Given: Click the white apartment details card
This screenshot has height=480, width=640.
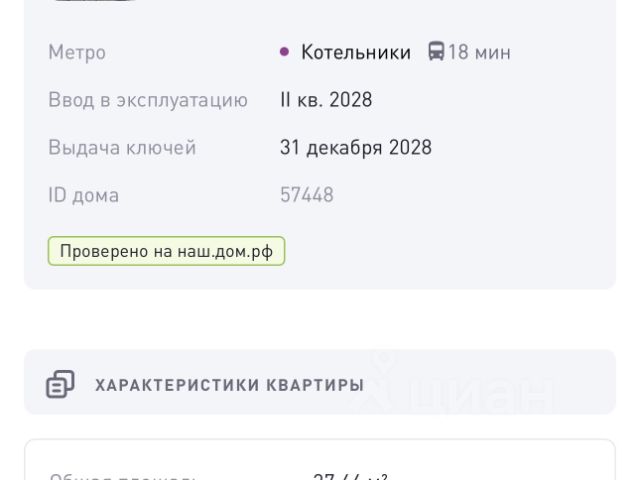Looking at the screenshot, I should (320, 460).
